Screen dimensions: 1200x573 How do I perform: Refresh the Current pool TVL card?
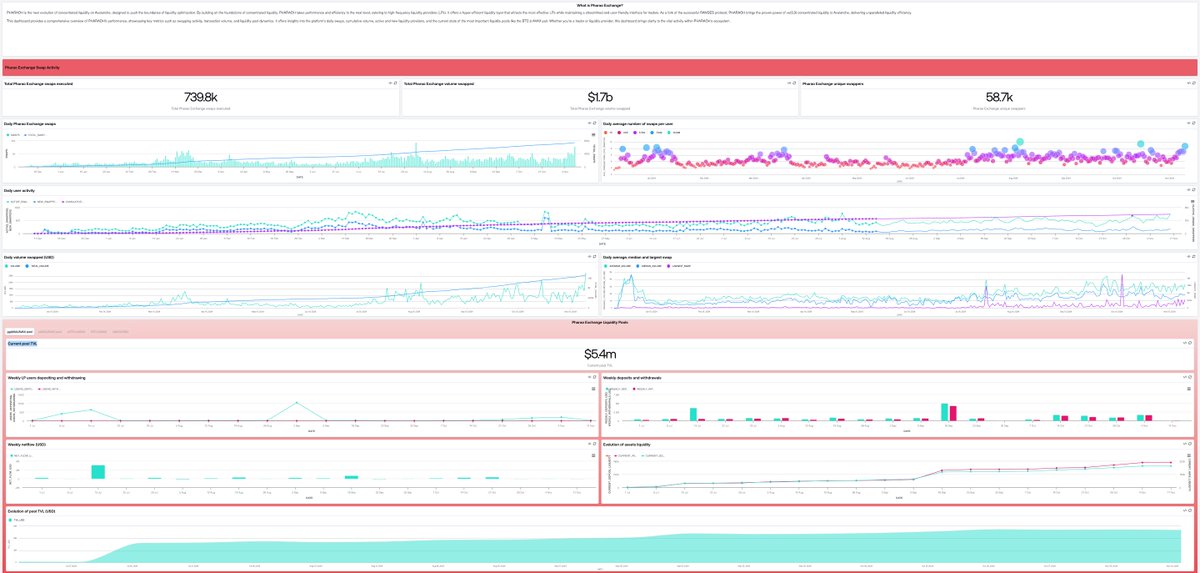[x=1191, y=342]
